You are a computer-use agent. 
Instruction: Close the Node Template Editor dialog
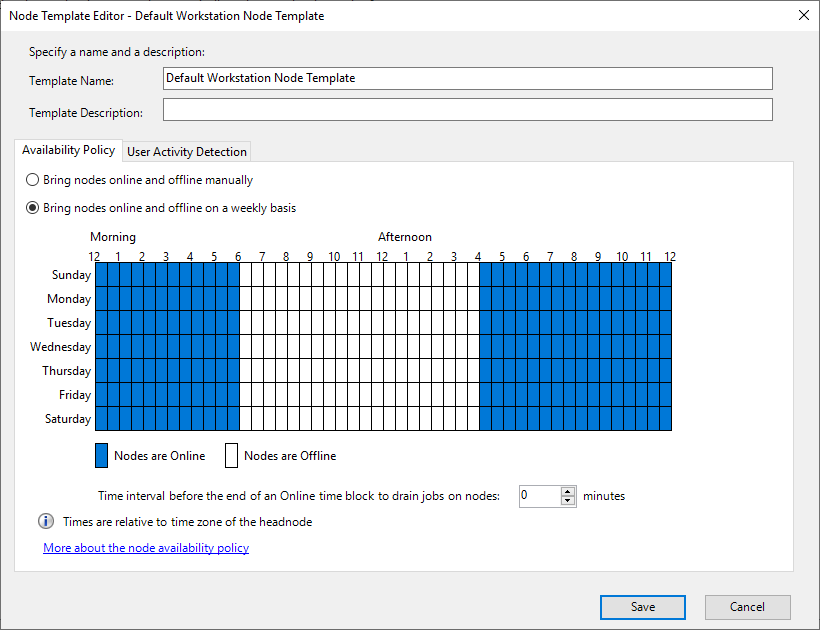tap(803, 15)
